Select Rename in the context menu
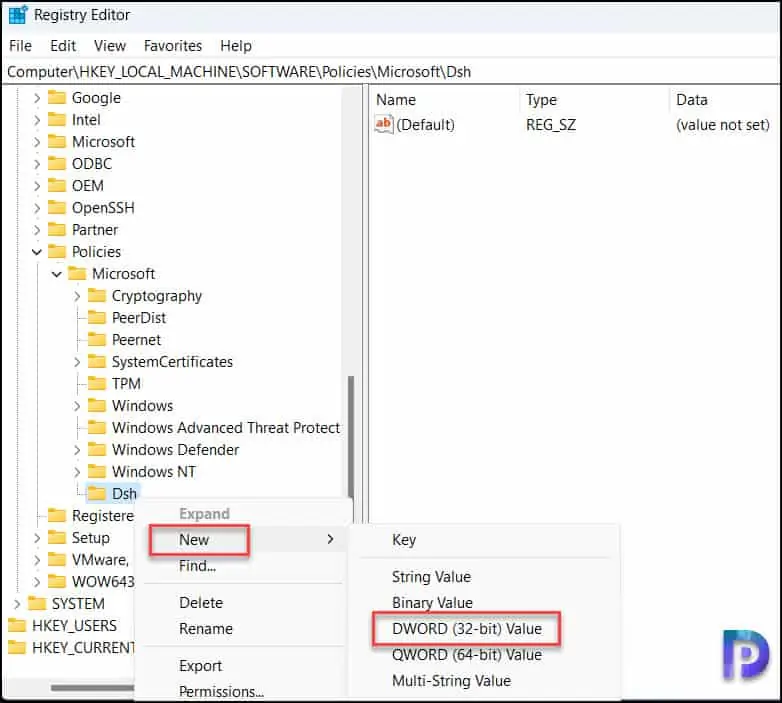782x703 pixels. point(205,629)
